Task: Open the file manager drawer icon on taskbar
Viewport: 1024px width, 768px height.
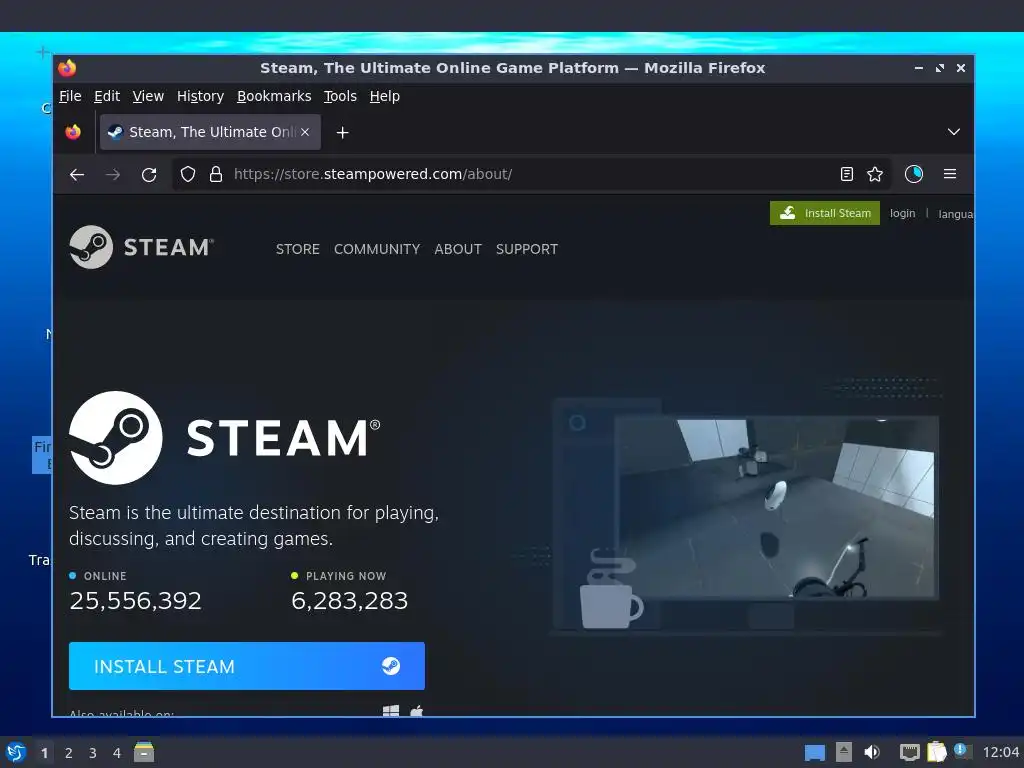Action: click(x=144, y=752)
